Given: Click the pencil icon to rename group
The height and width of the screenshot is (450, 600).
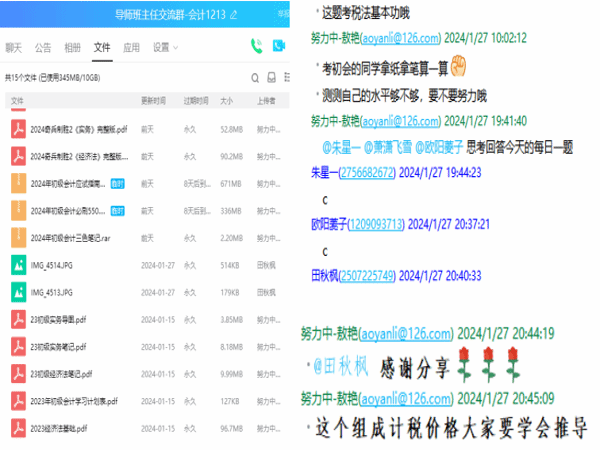Looking at the screenshot, I should [x=233, y=15].
